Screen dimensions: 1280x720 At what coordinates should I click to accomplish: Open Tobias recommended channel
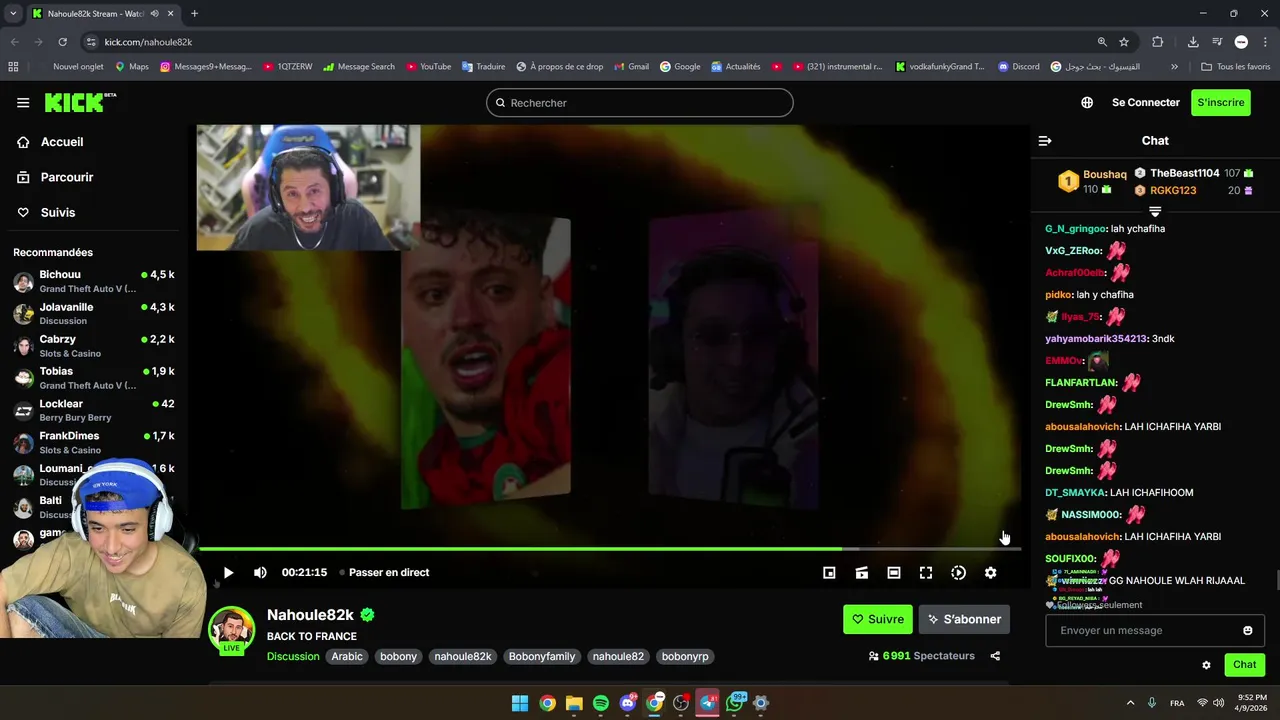point(94,378)
